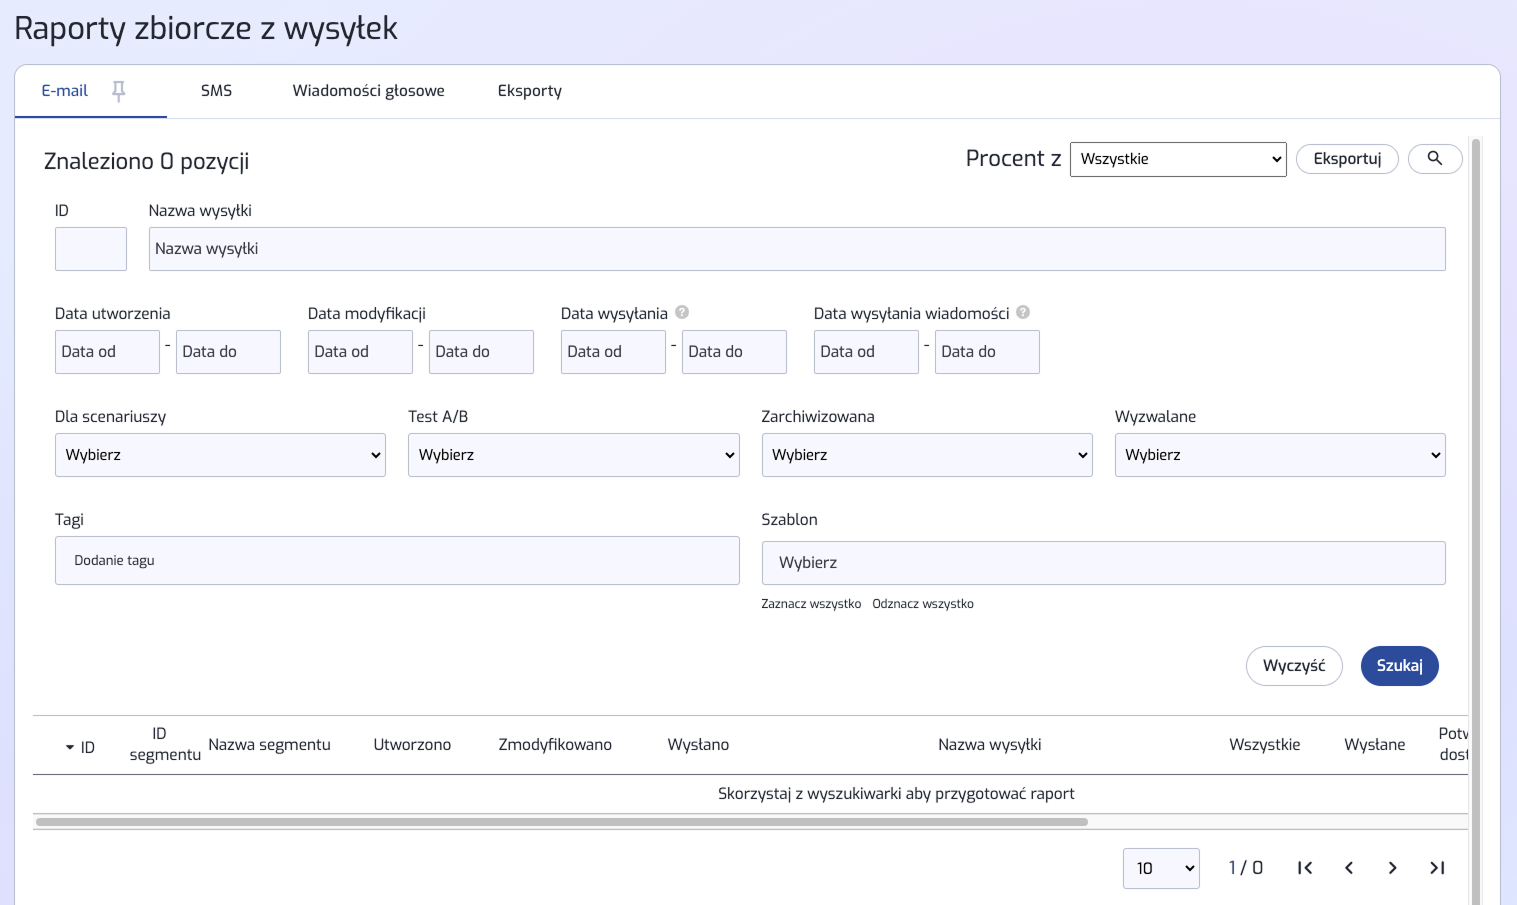Screen dimensions: 1517x905
Task: Open the Zarchiwizowana dropdown
Action: click(926, 455)
